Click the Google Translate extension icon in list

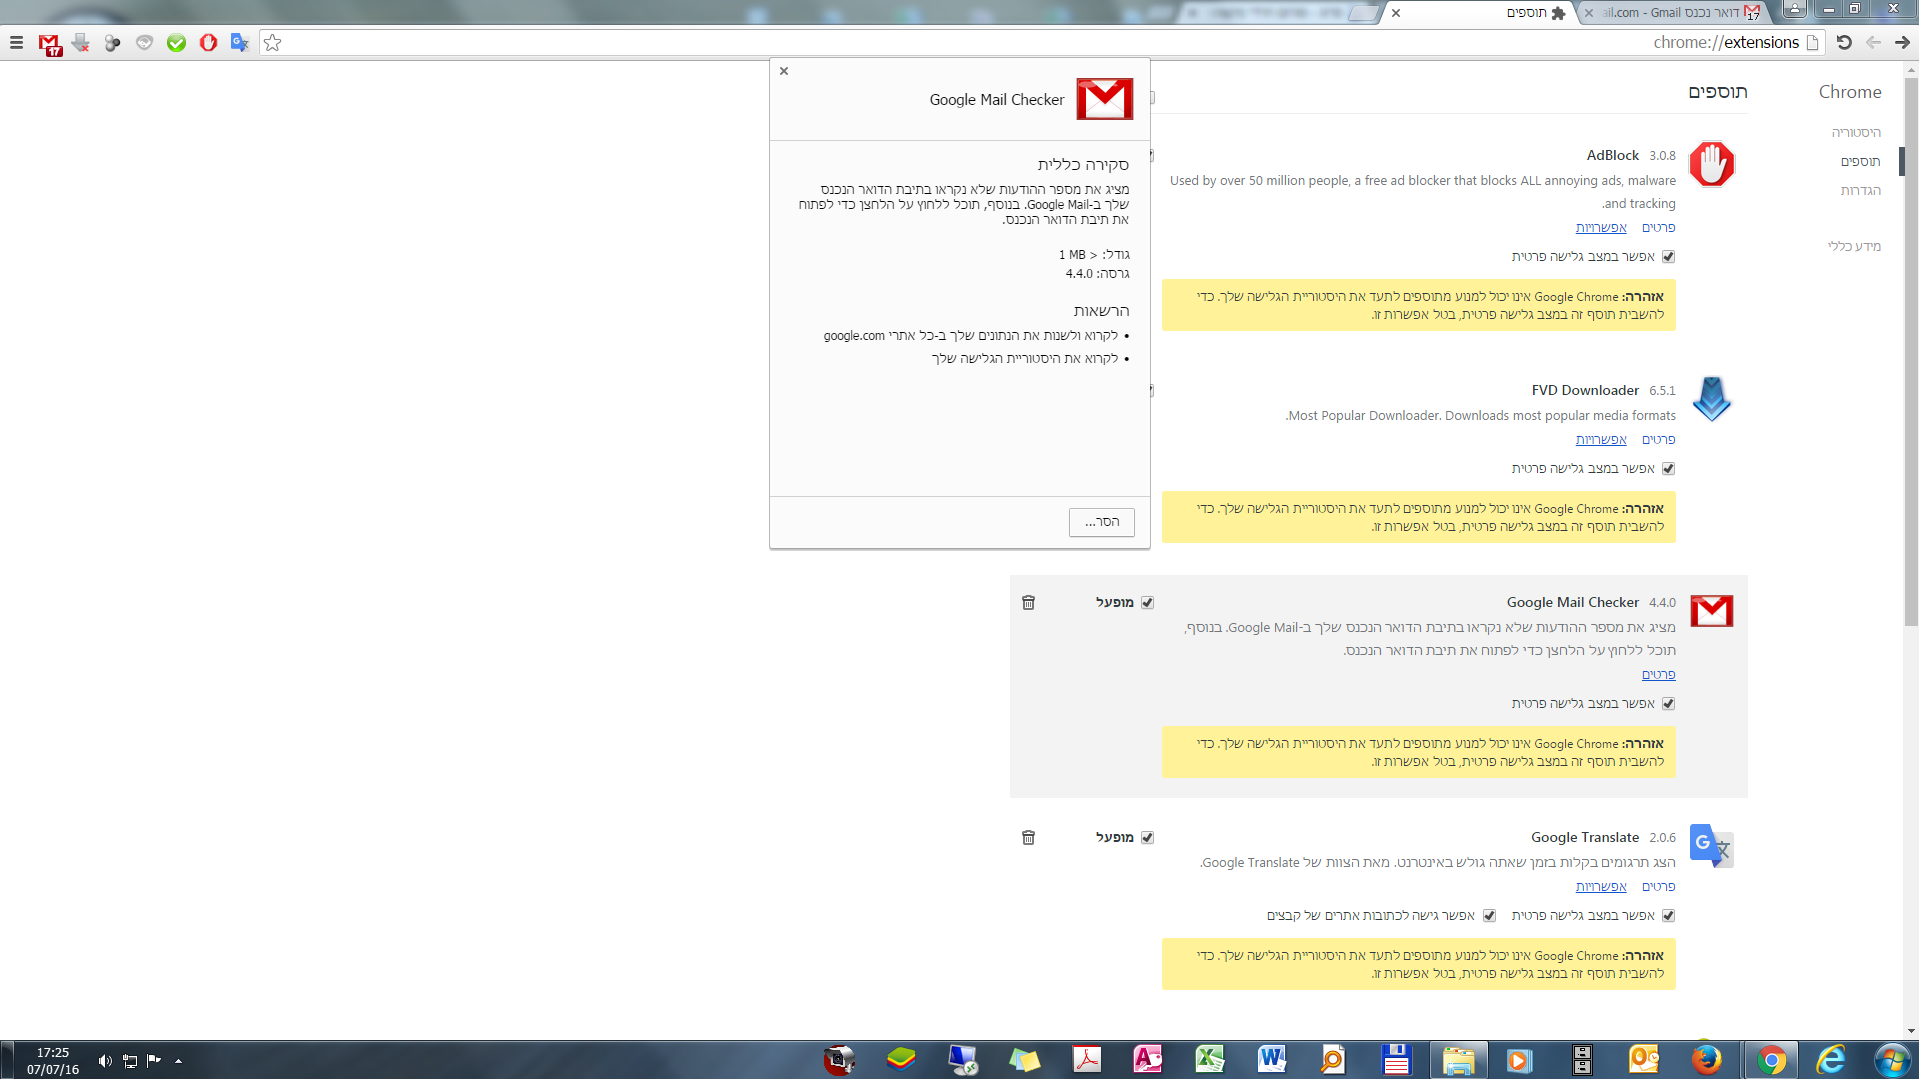pyautogui.click(x=1711, y=846)
